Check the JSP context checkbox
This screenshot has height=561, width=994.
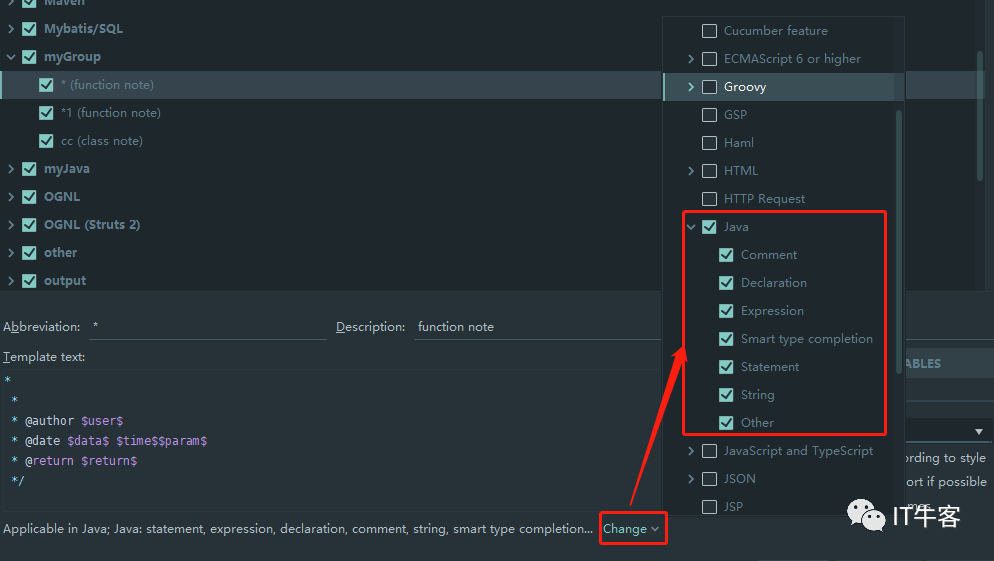[709, 506]
